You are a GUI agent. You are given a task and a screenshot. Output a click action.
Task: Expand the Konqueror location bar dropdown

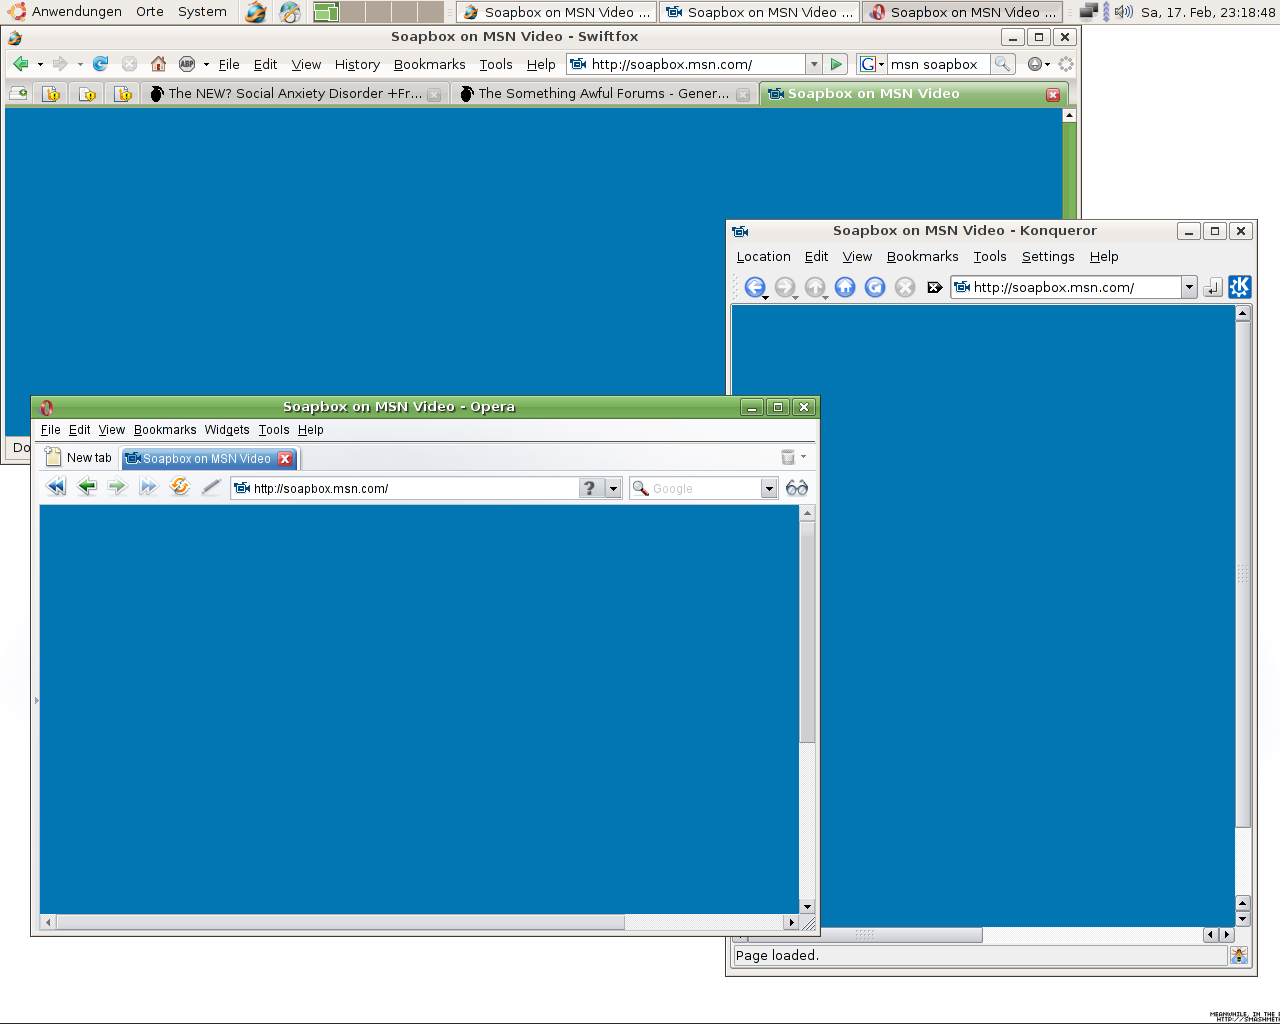click(1189, 287)
